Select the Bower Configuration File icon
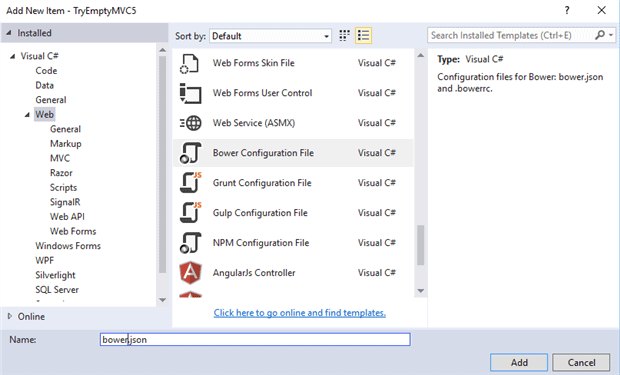620x375 pixels. point(191,153)
